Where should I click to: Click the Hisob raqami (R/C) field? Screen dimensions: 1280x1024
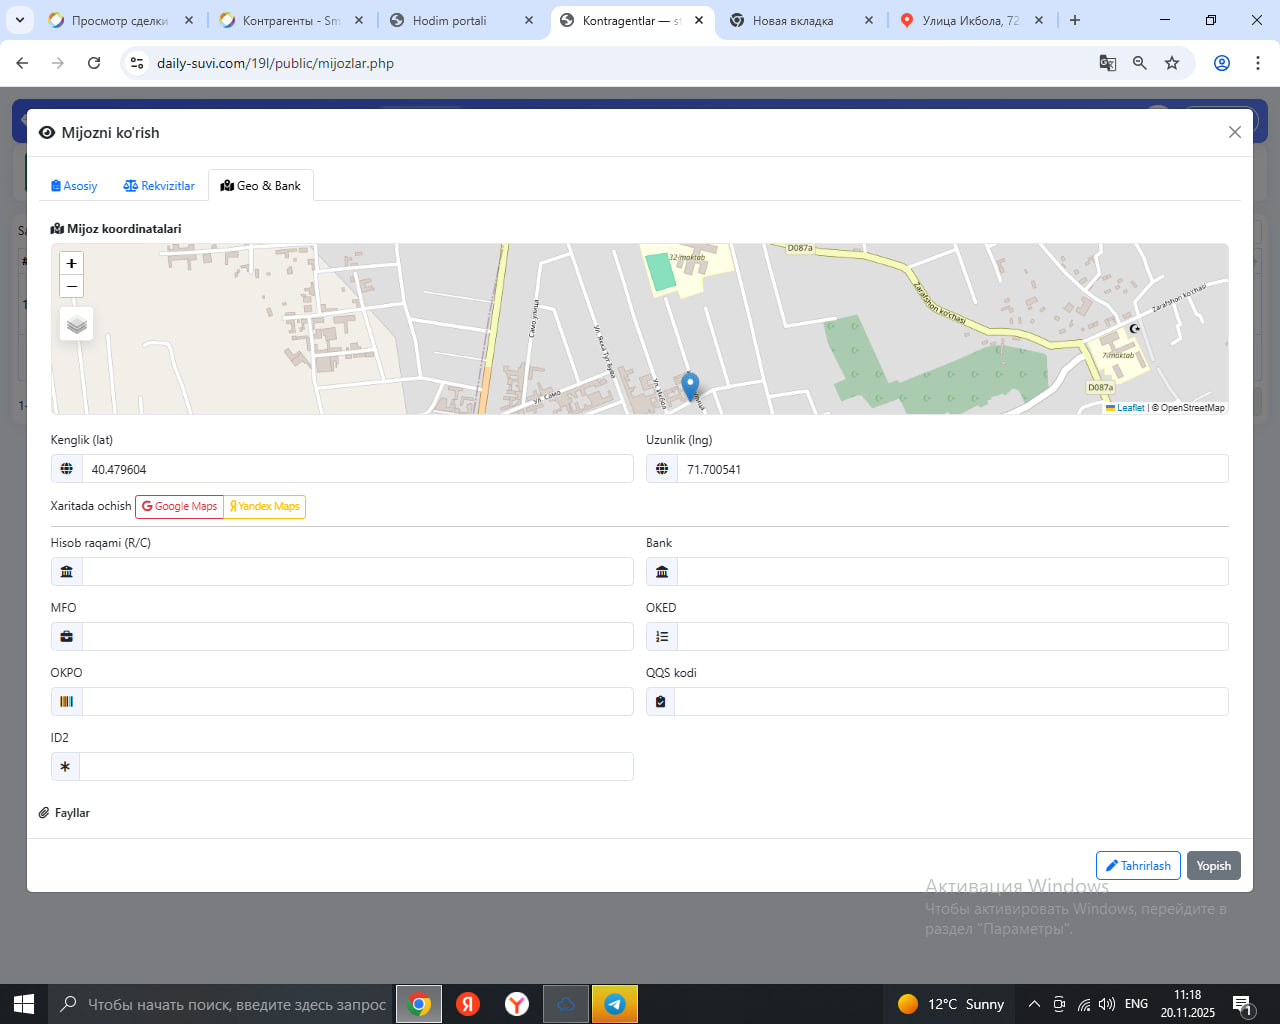tap(356, 572)
